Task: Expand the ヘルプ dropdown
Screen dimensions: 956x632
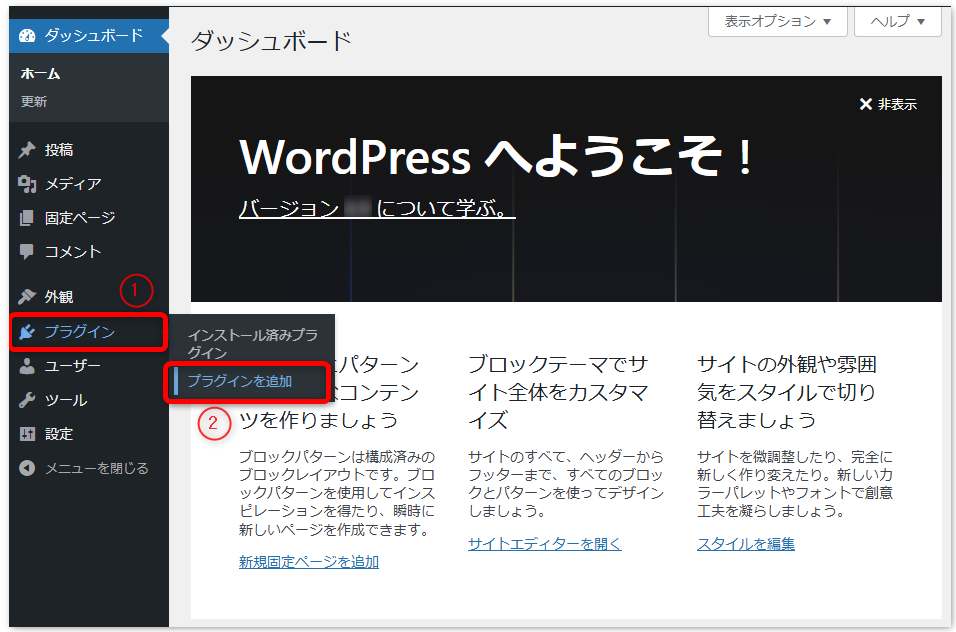Action: pyautogui.click(x=896, y=21)
